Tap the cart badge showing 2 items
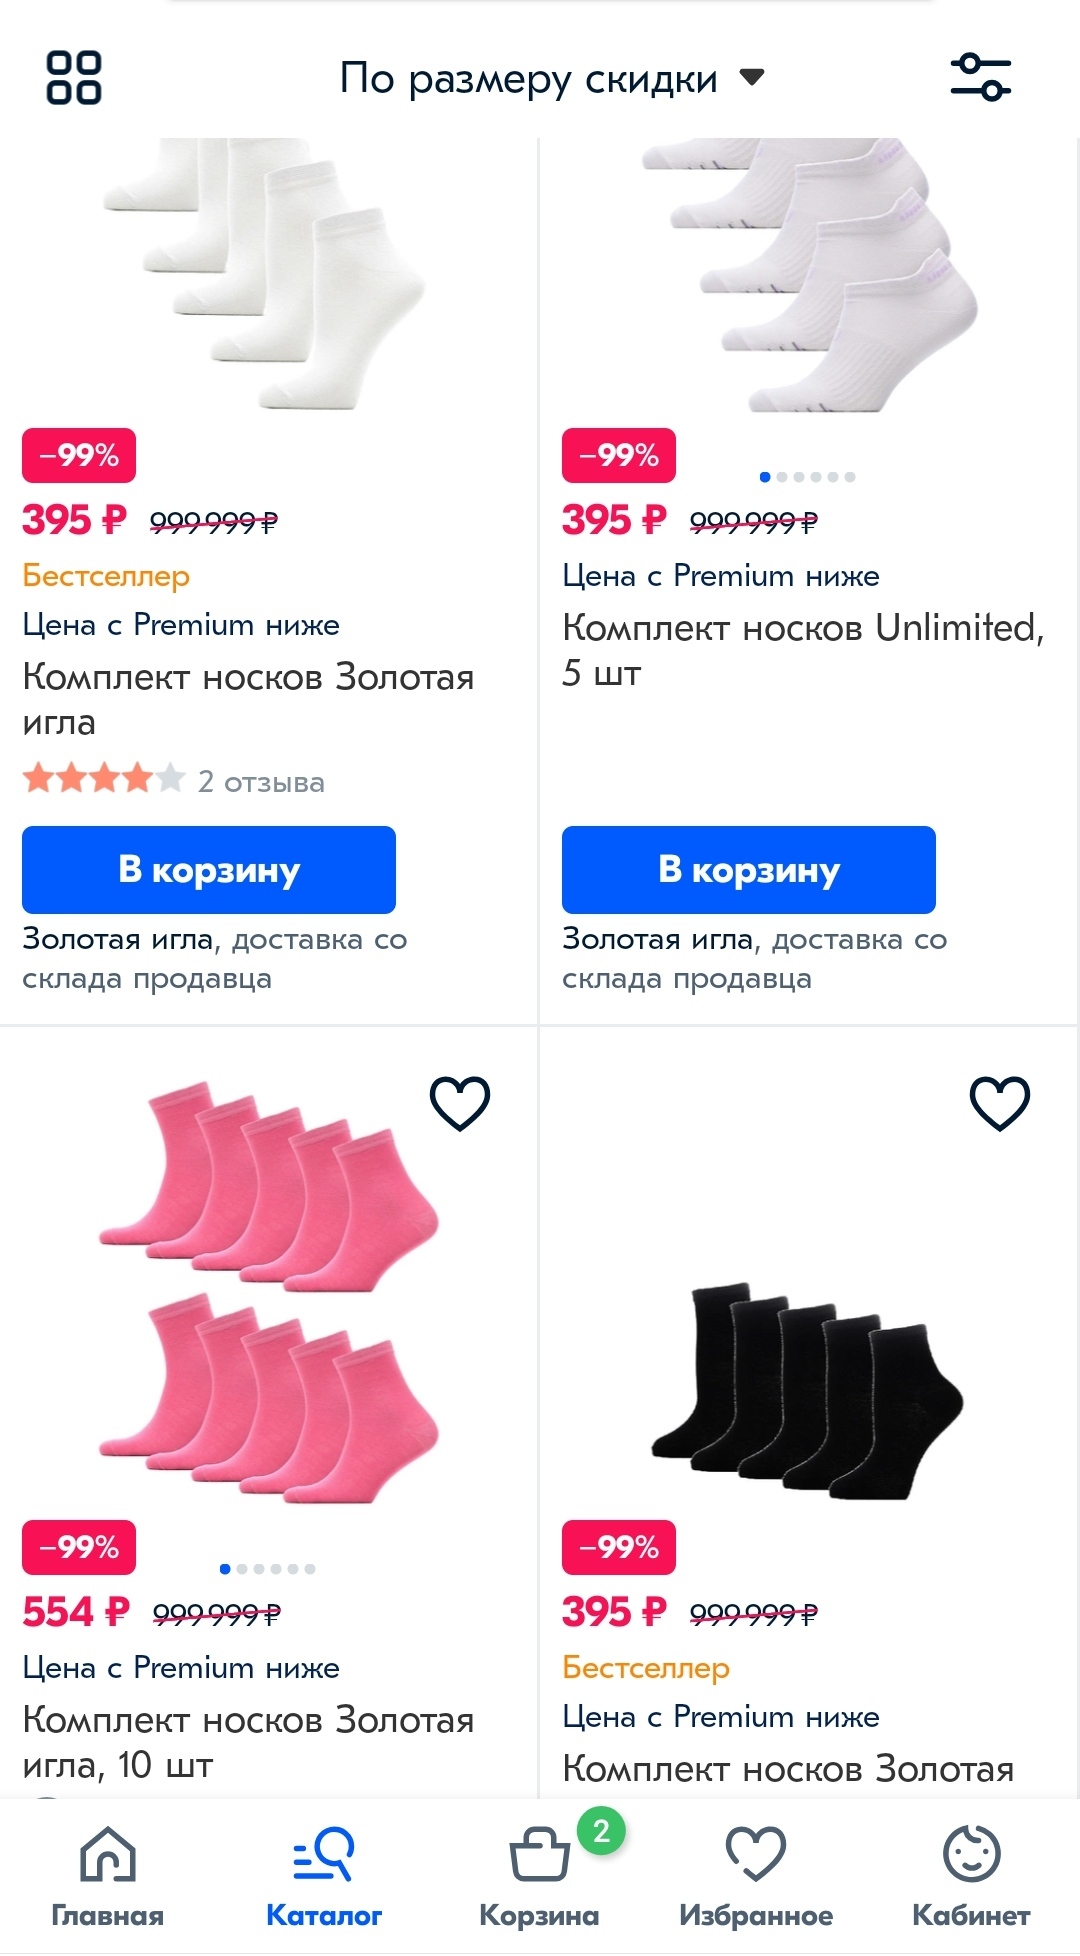Image resolution: width=1080 pixels, height=1956 pixels. pyautogui.click(x=601, y=1831)
